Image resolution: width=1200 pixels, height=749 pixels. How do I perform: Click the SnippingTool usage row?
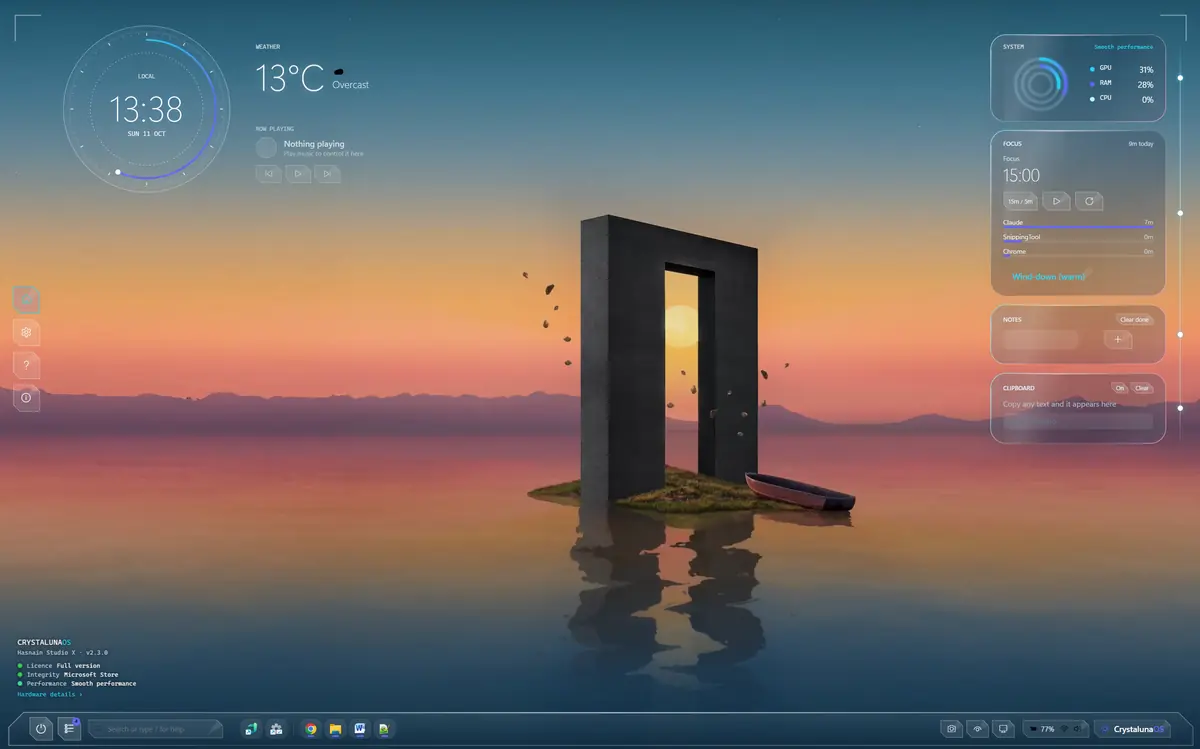(x=1078, y=238)
